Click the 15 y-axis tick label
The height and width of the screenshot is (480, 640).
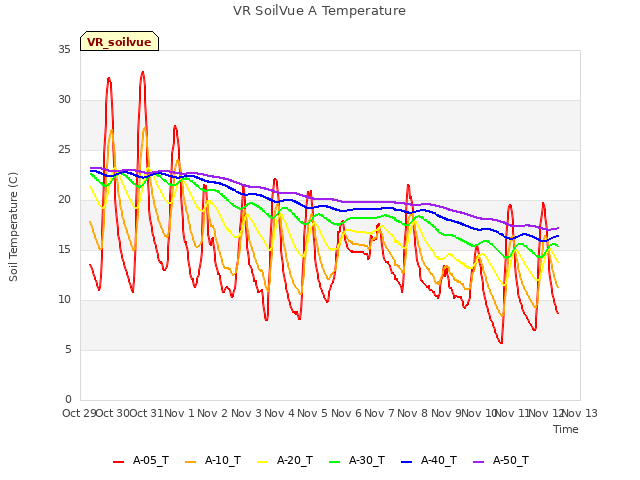64,250
